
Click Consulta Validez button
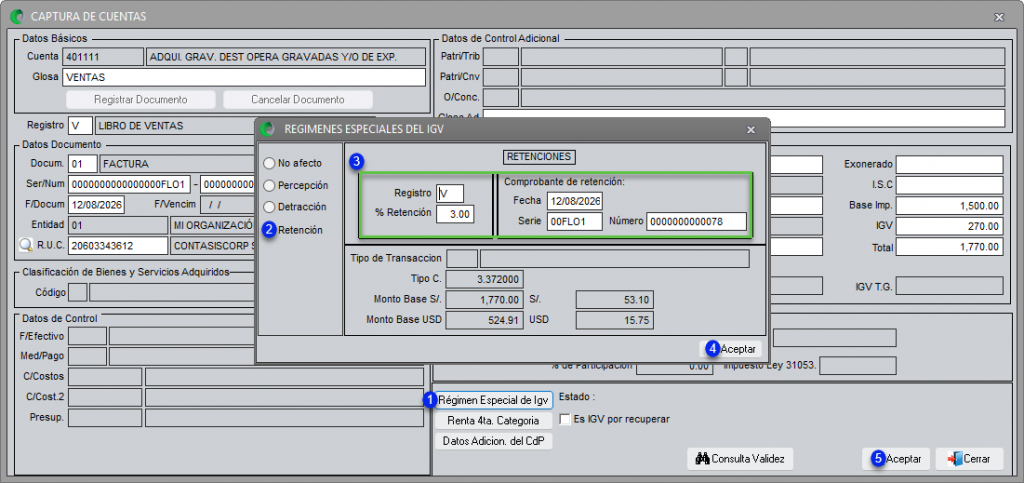click(741, 459)
